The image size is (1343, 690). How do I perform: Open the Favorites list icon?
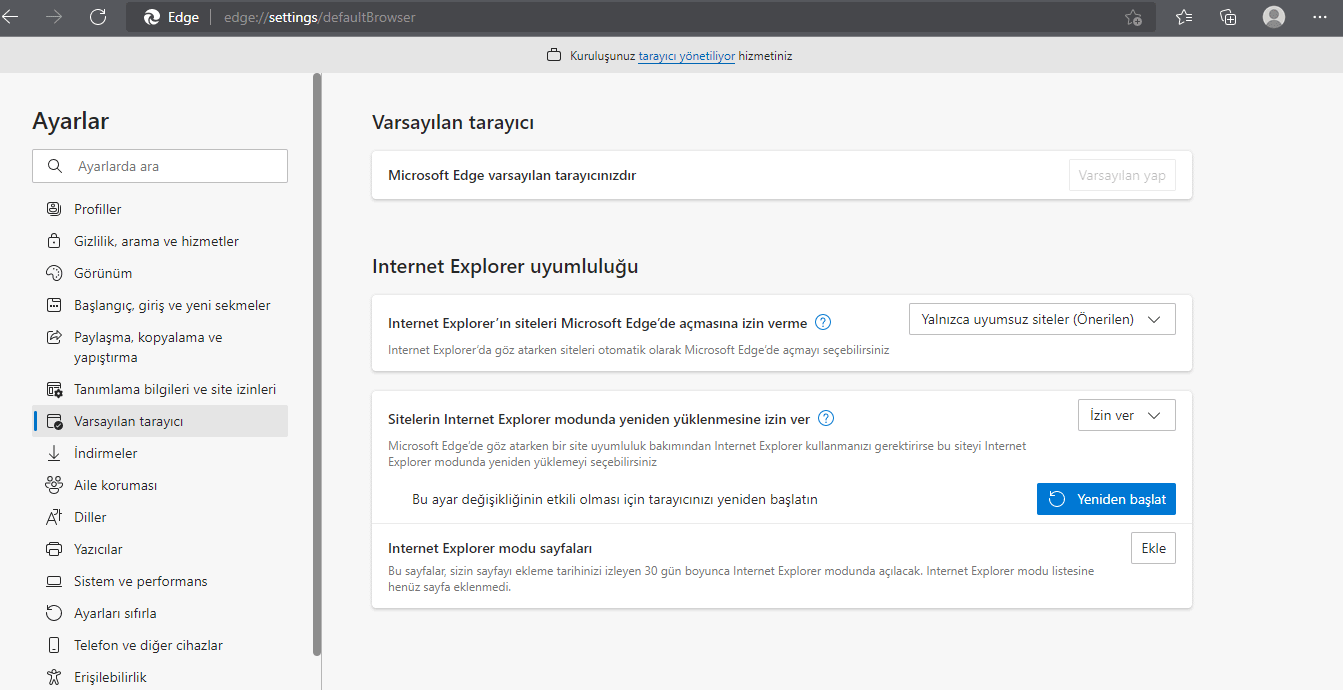click(x=1185, y=17)
